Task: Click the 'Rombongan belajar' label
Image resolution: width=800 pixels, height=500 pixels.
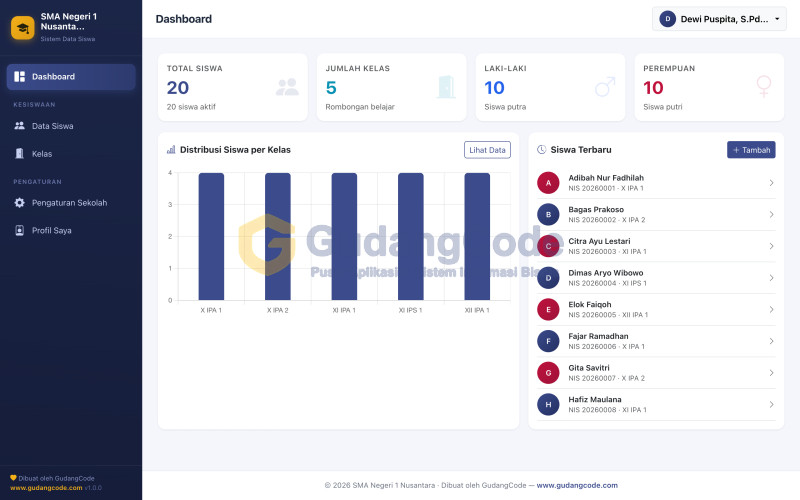Action: pos(360,107)
